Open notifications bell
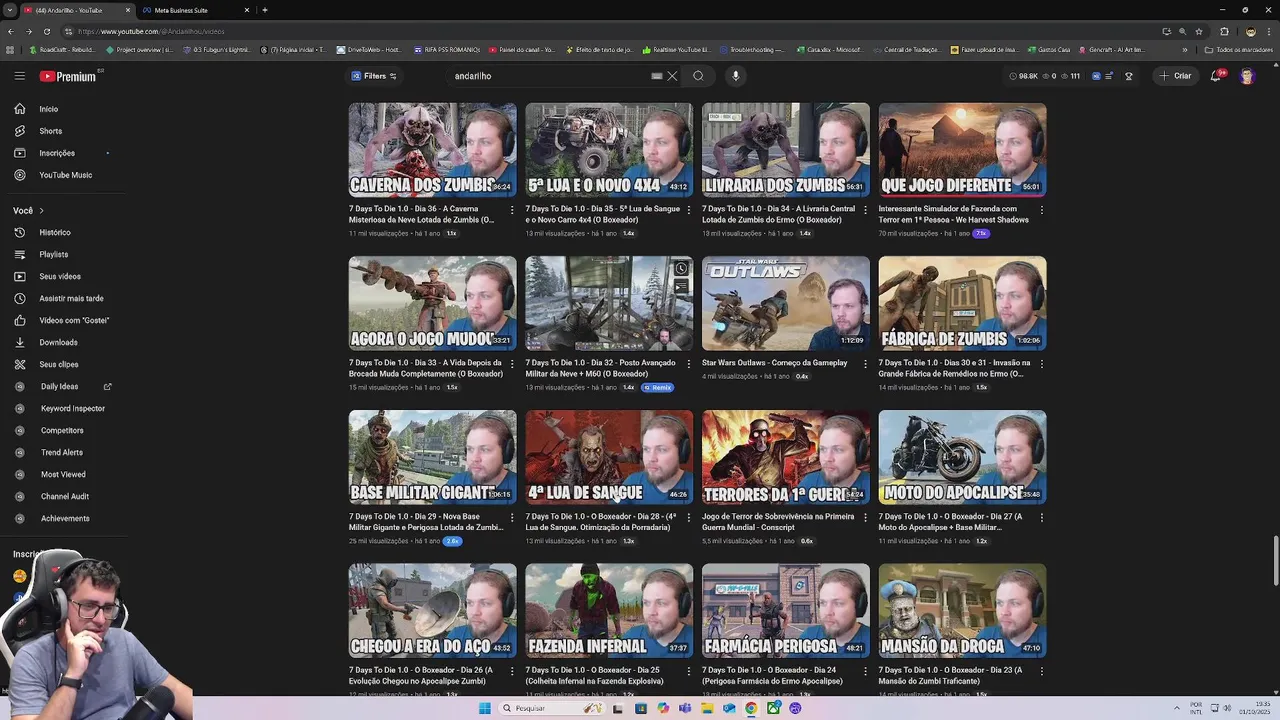 pyautogui.click(x=1216, y=76)
